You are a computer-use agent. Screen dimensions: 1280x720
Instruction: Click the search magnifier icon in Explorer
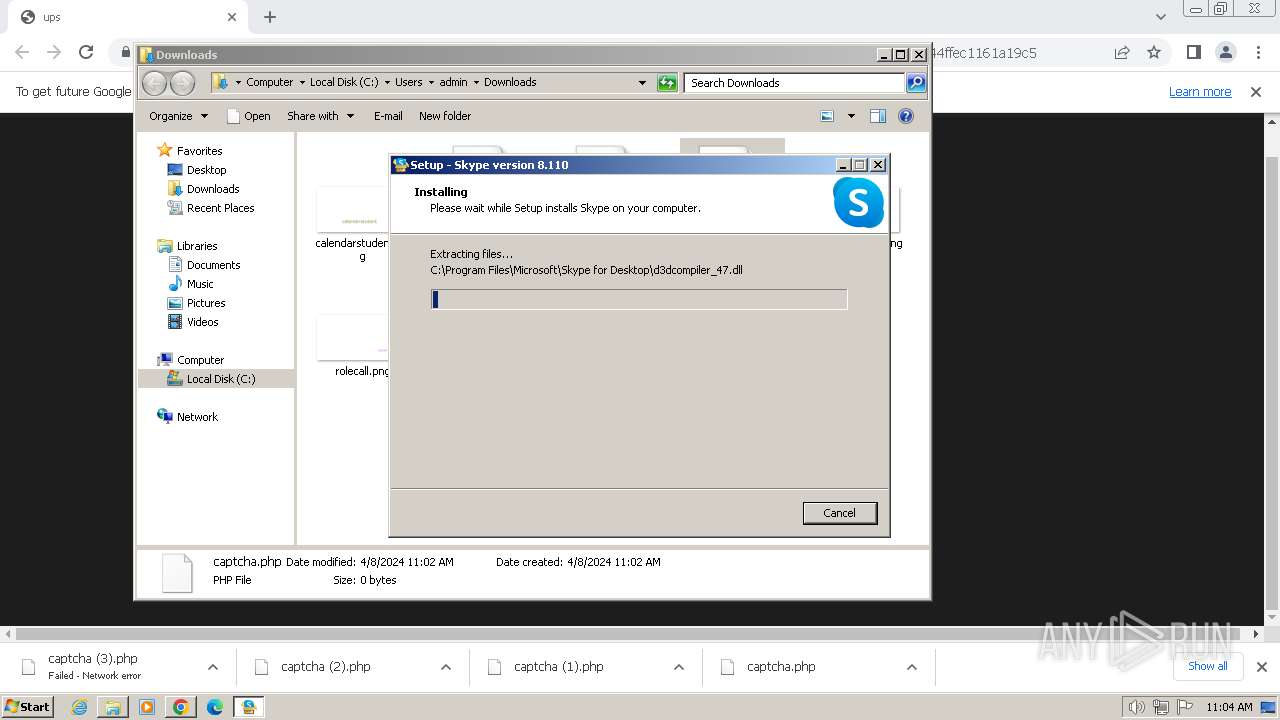(x=916, y=83)
